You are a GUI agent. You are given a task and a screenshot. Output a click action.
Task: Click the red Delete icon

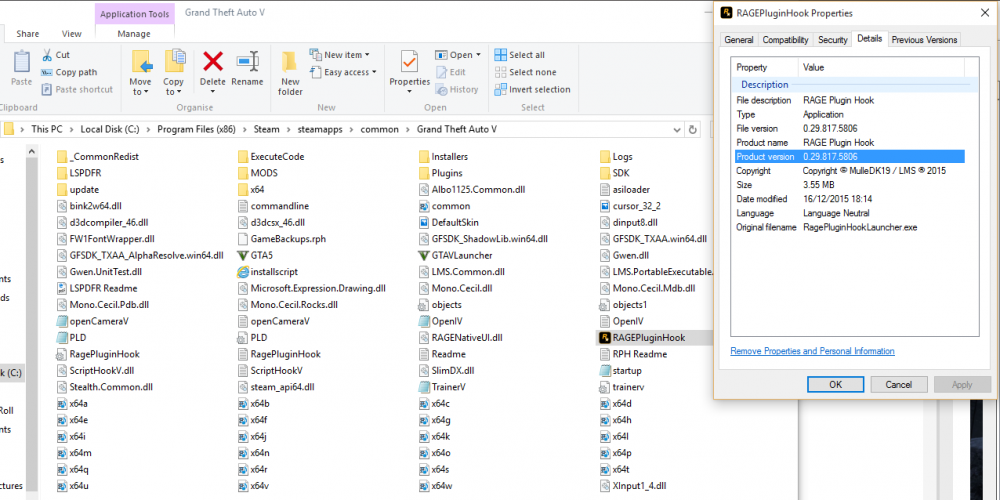tap(212, 61)
